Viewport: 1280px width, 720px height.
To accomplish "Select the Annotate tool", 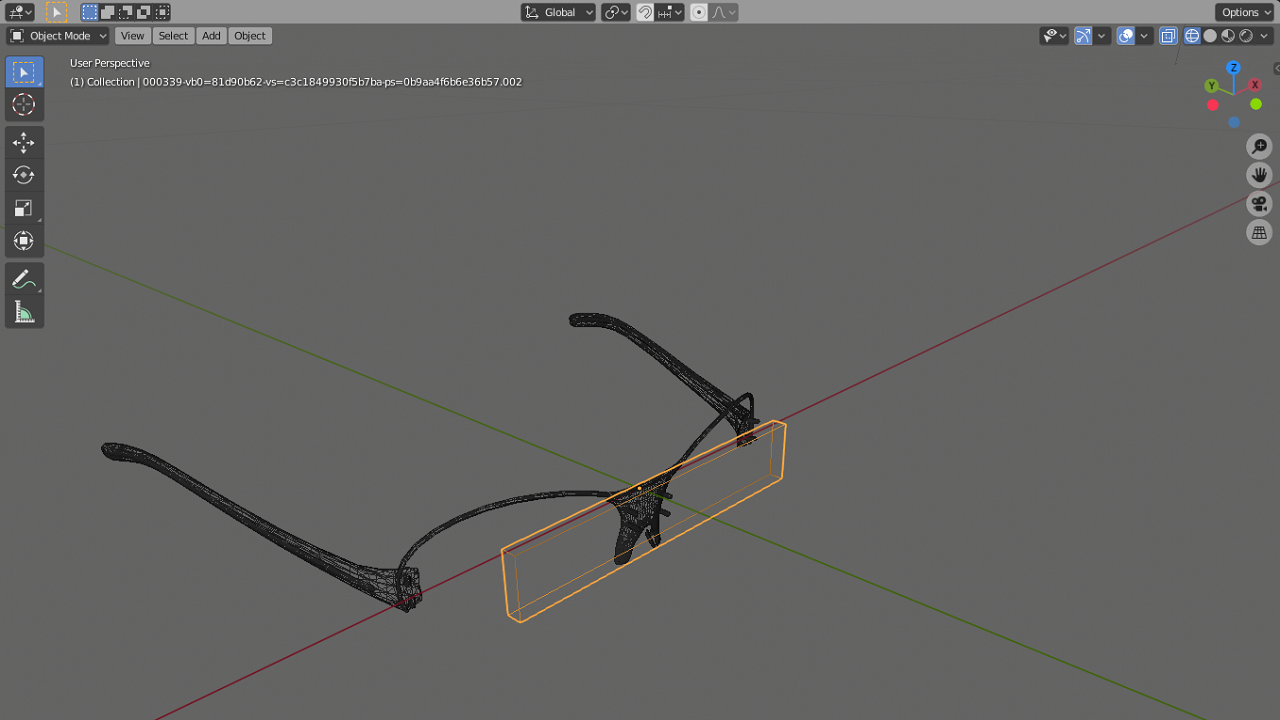I will click(24, 280).
